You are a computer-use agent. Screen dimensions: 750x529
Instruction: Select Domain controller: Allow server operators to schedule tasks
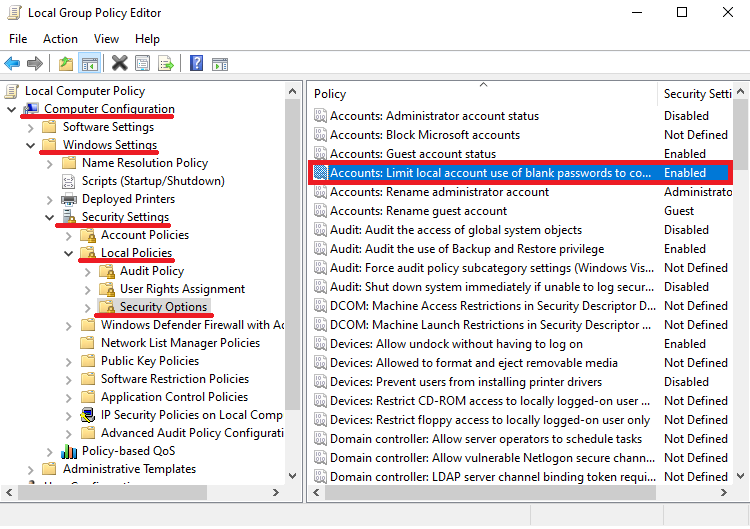pyautogui.click(x=486, y=439)
